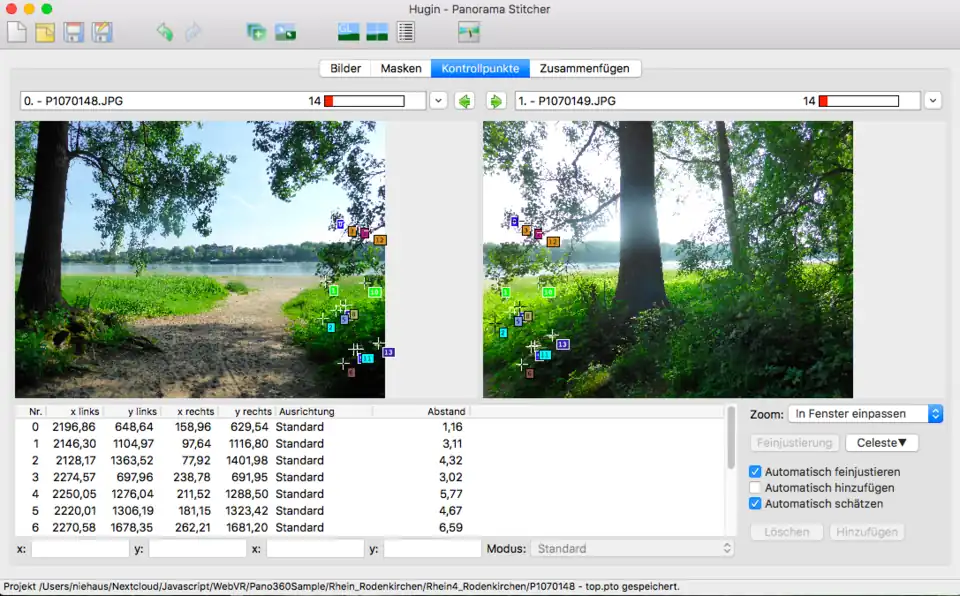This screenshot has height=596, width=960.
Task: Click the add images toolbar icon
Action: point(256,32)
